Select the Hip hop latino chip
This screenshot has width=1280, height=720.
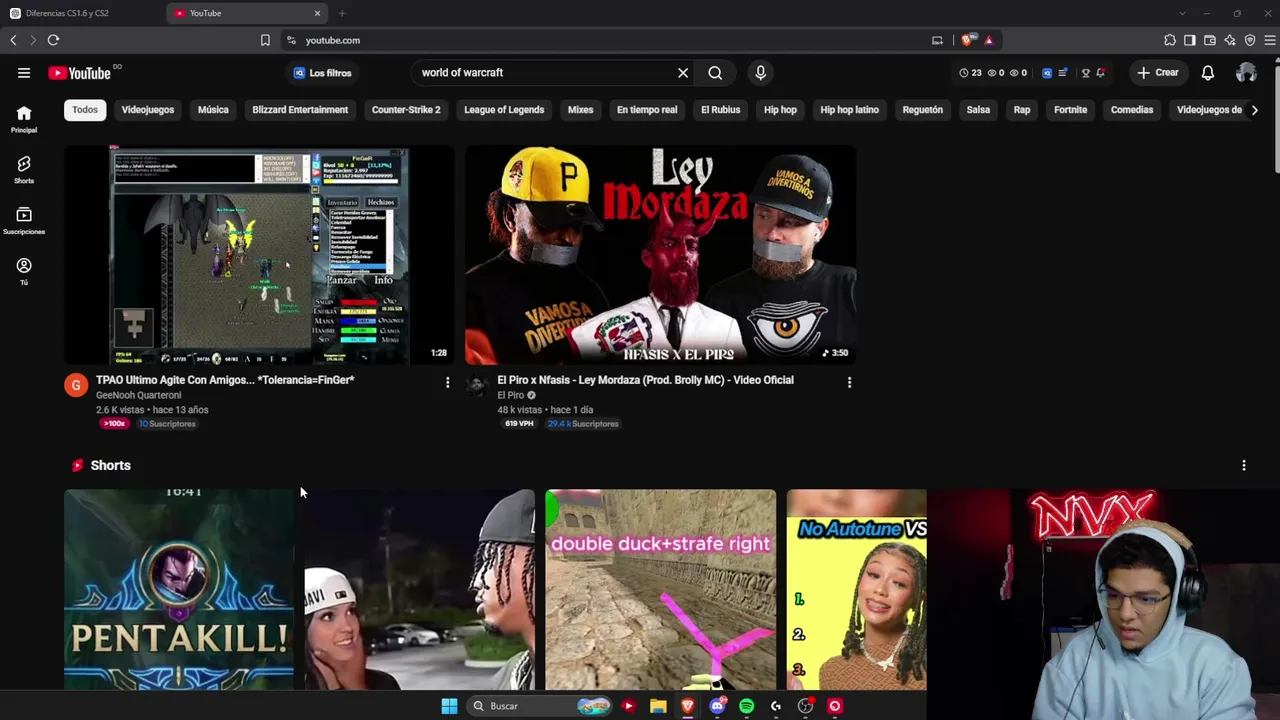point(850,110)
